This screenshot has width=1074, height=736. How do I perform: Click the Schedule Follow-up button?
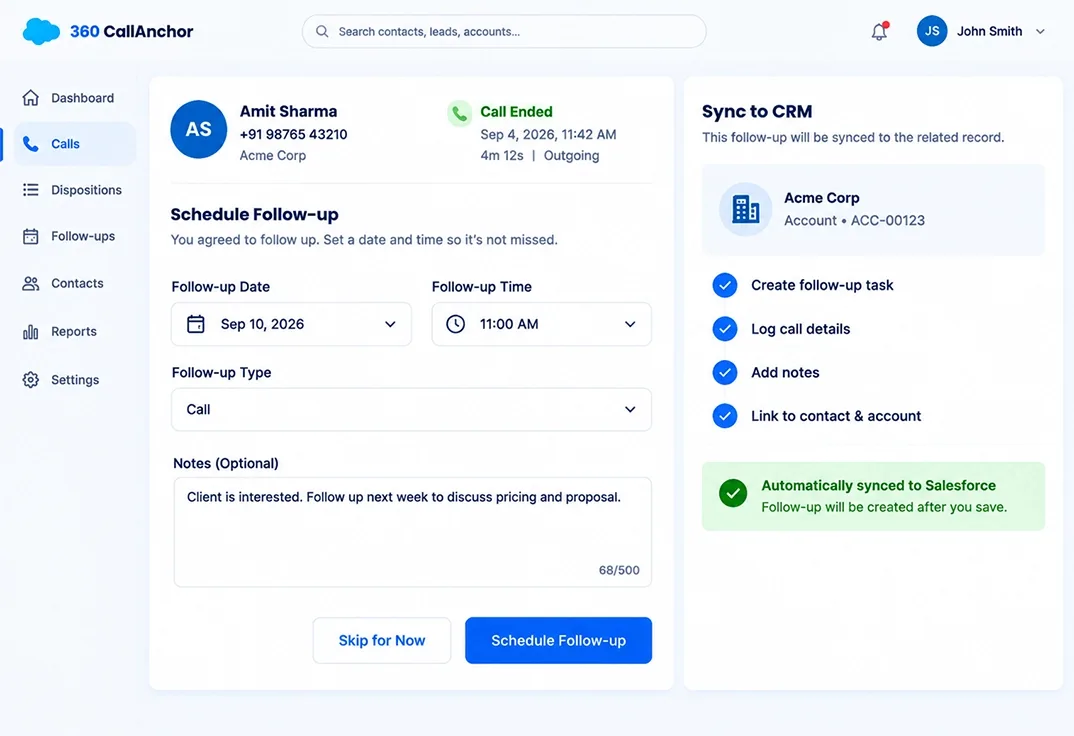tap(558, 641)
